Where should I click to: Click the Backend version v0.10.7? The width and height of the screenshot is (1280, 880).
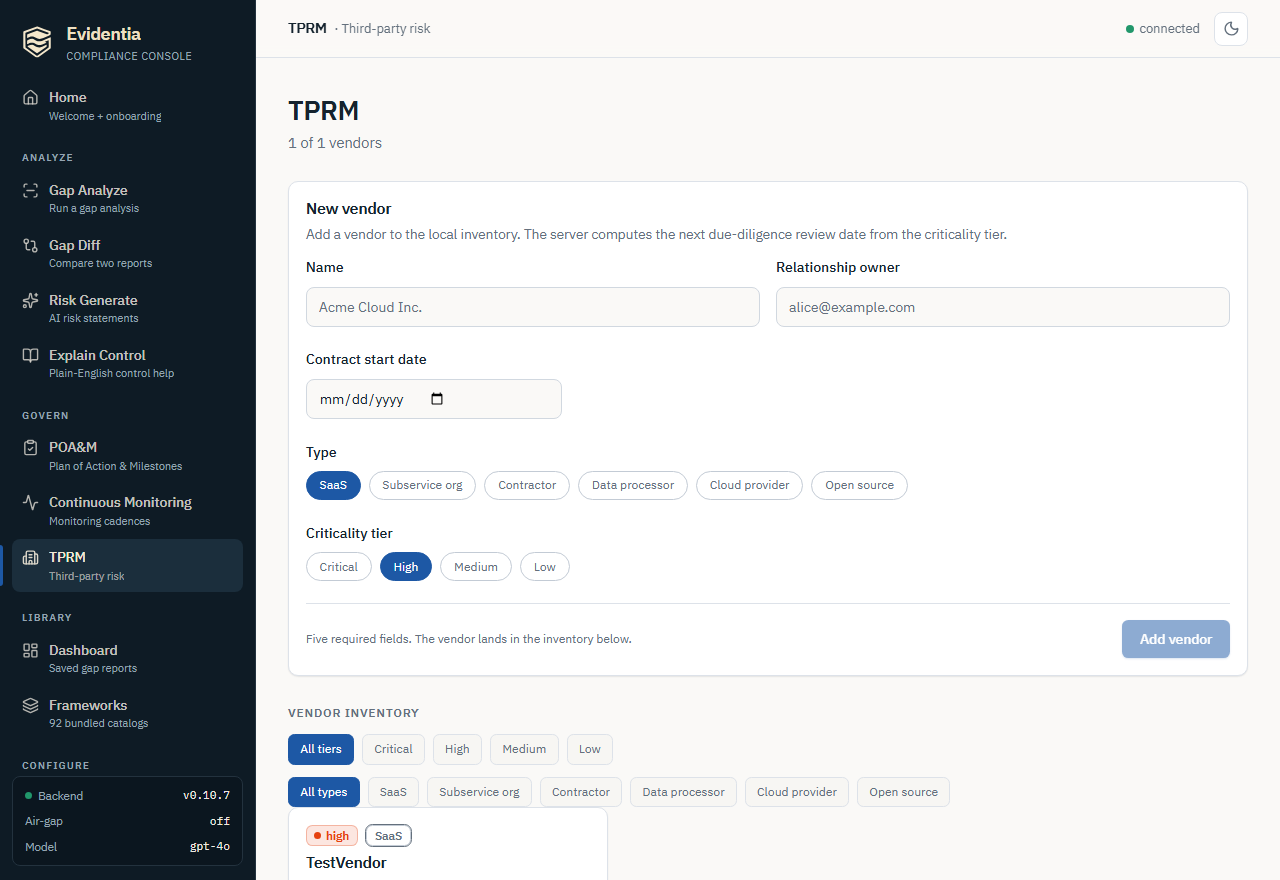tap(206, 796)
